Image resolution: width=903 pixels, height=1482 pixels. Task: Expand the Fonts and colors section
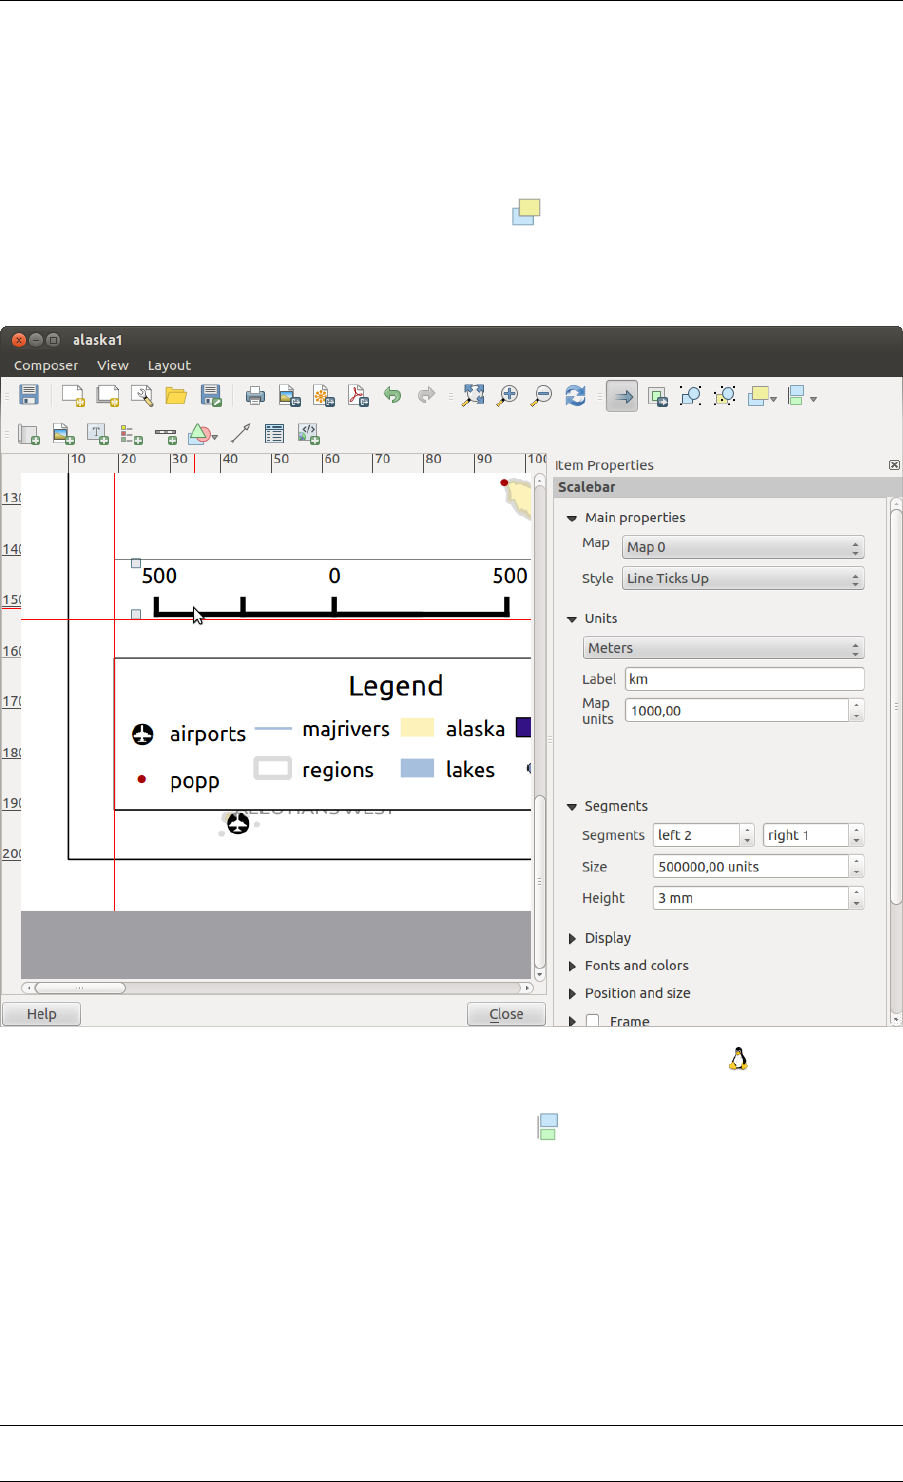(636, 966)
